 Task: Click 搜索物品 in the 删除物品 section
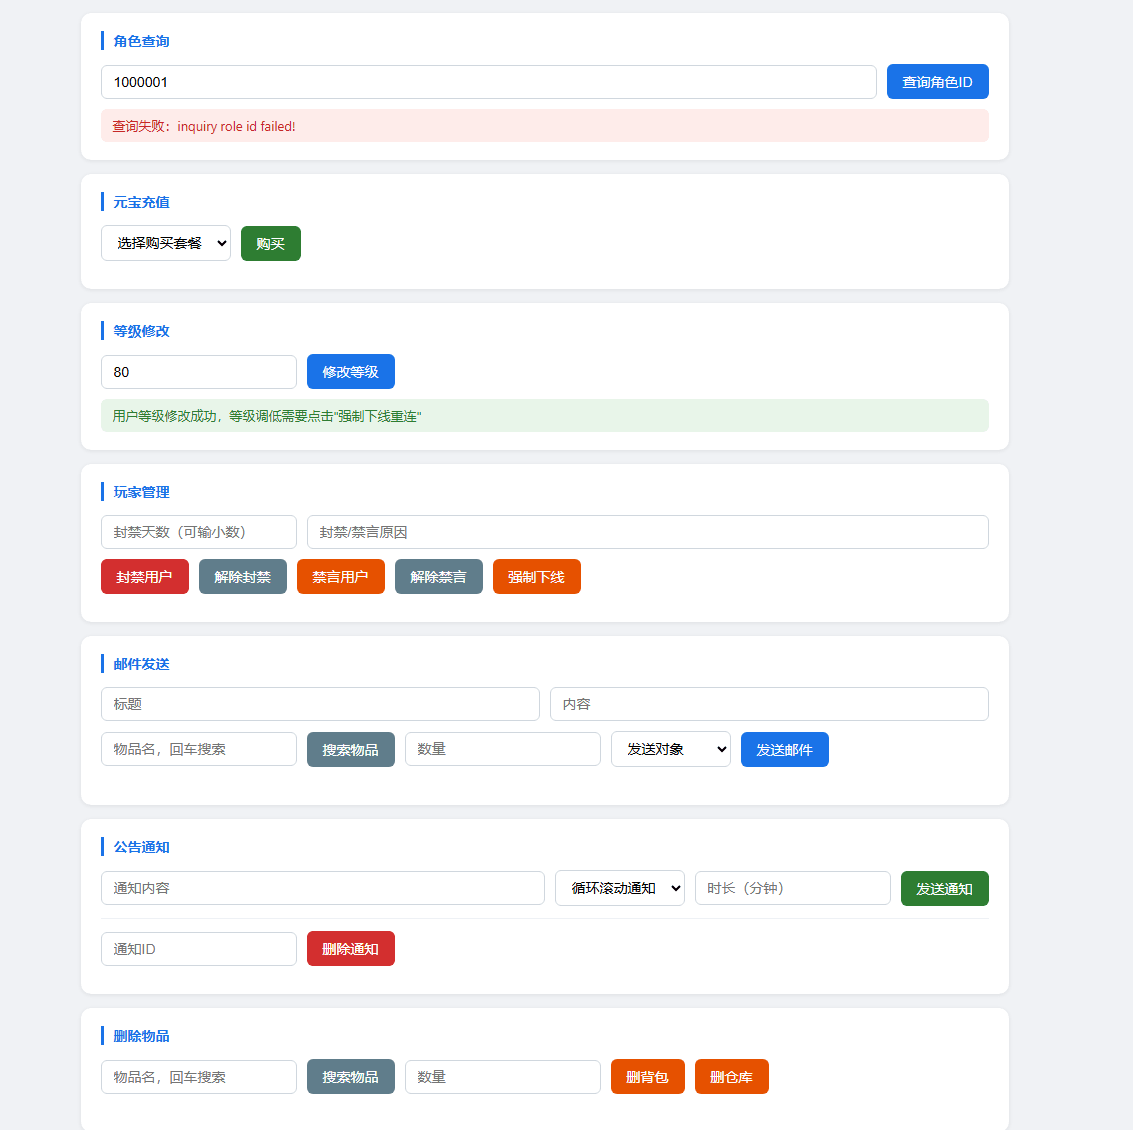[350, 1077]
